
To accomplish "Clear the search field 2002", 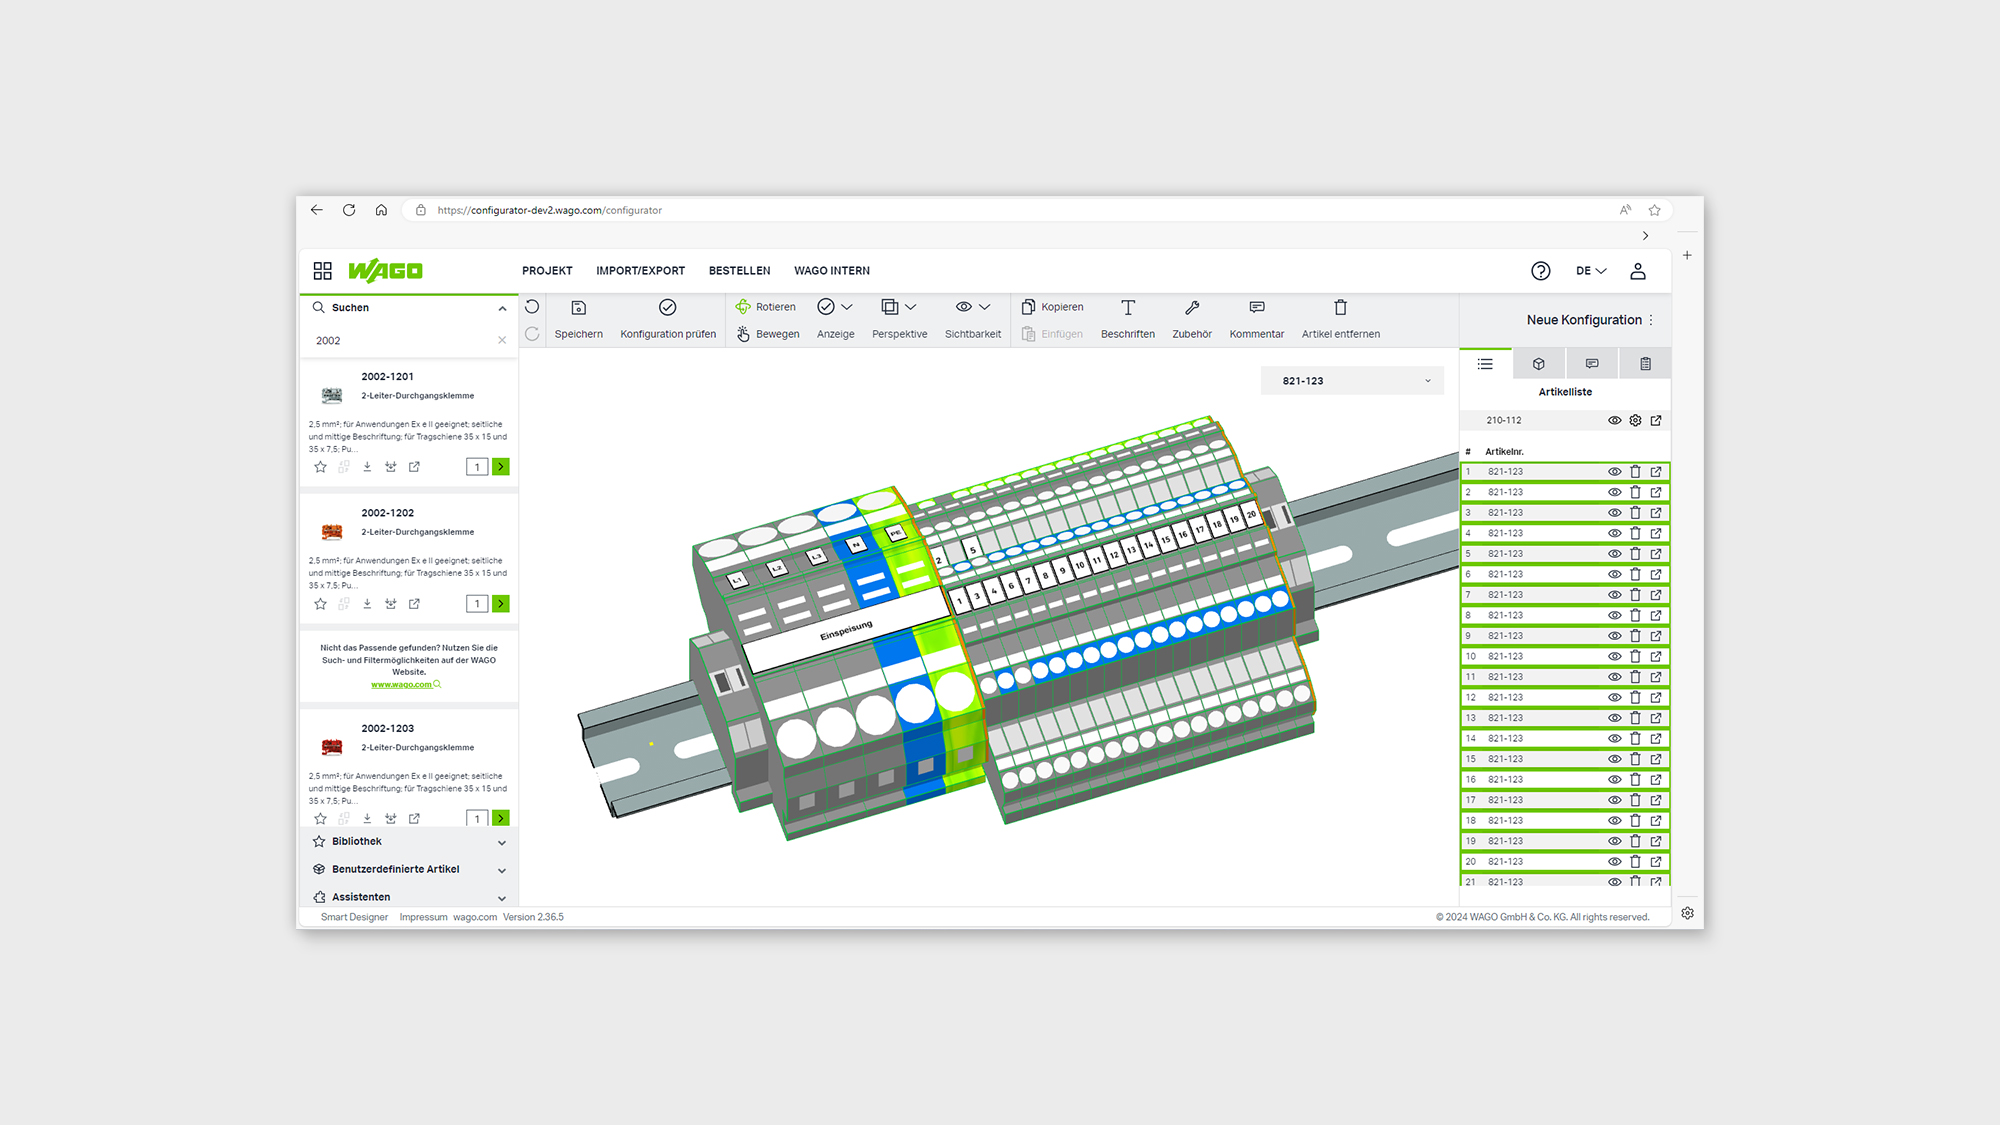I will click(502, 341).
